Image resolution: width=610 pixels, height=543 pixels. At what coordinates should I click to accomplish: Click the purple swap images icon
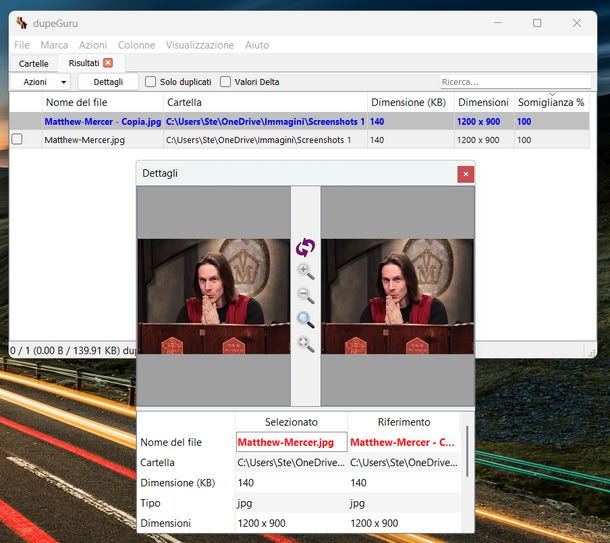coord(305,247)
